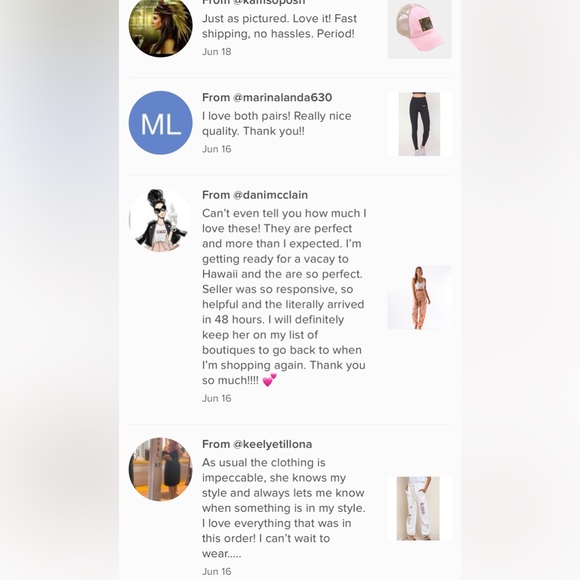The width and height of the screenshot is (580, 580).
Task: Click the Jun 18 review date
Action: click(217, 52)
